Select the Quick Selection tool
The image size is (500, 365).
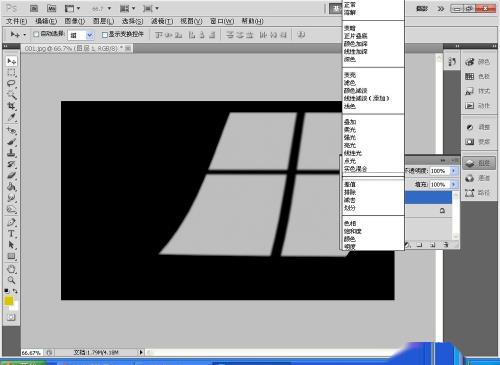point(11,95)
